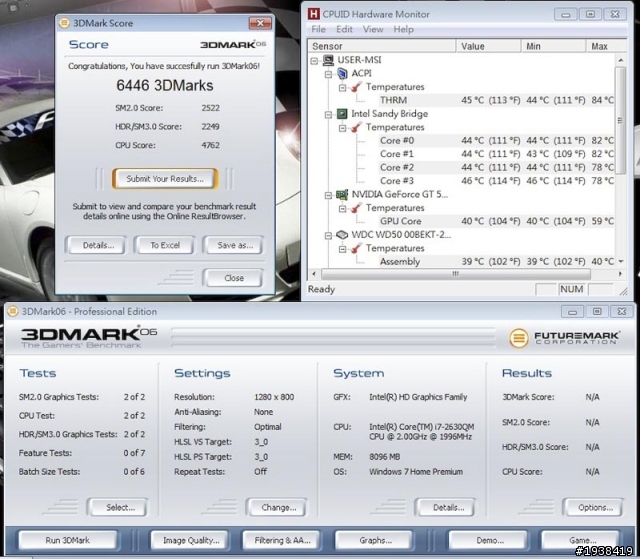Screen dimensions: 640x559
Task: Click Options button under Results
Action: pyautogui.click(x=595, y=508)
